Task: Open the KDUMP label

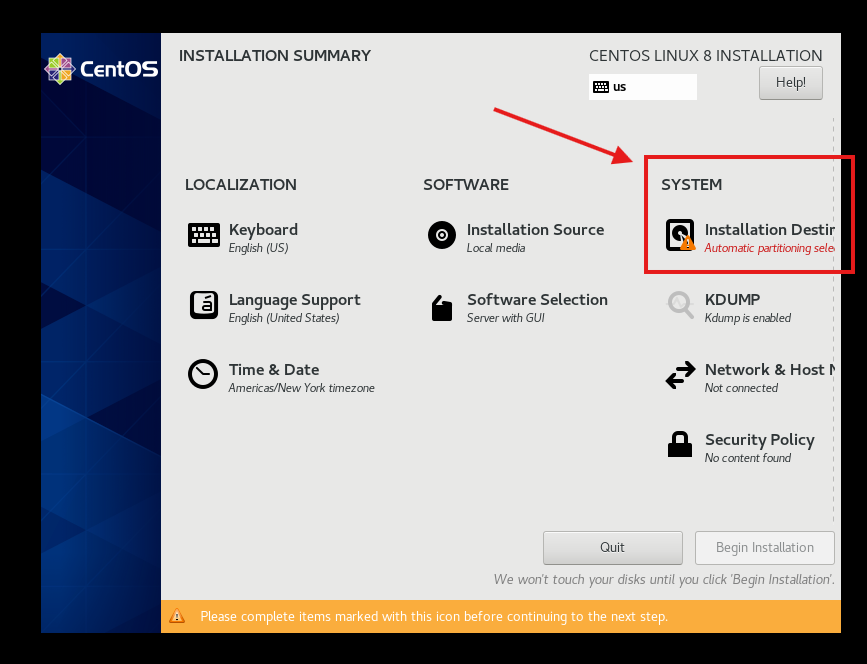Action: [x=733, y=300]
